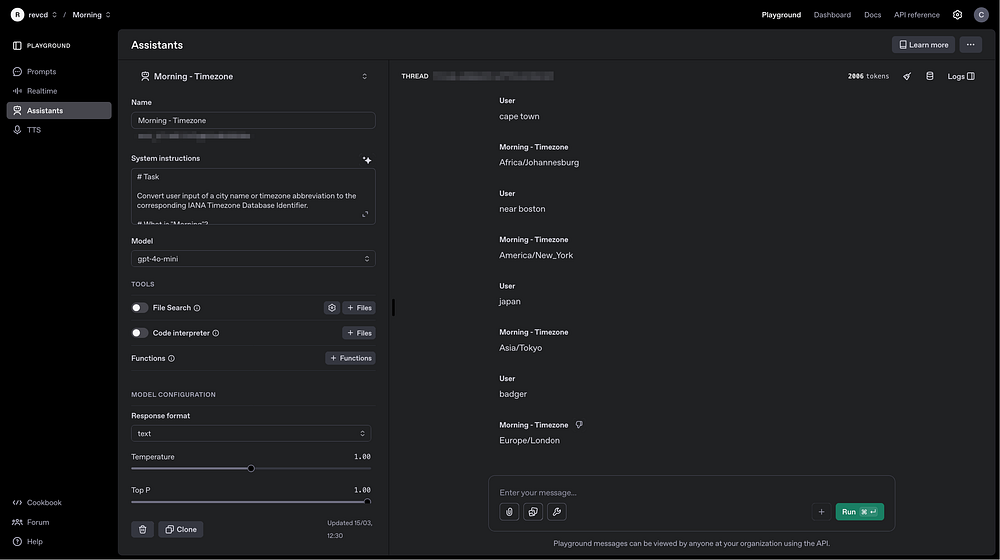1000x560 pixels.
Task: Select Assistants in sidebar
Action: point(59,110)
